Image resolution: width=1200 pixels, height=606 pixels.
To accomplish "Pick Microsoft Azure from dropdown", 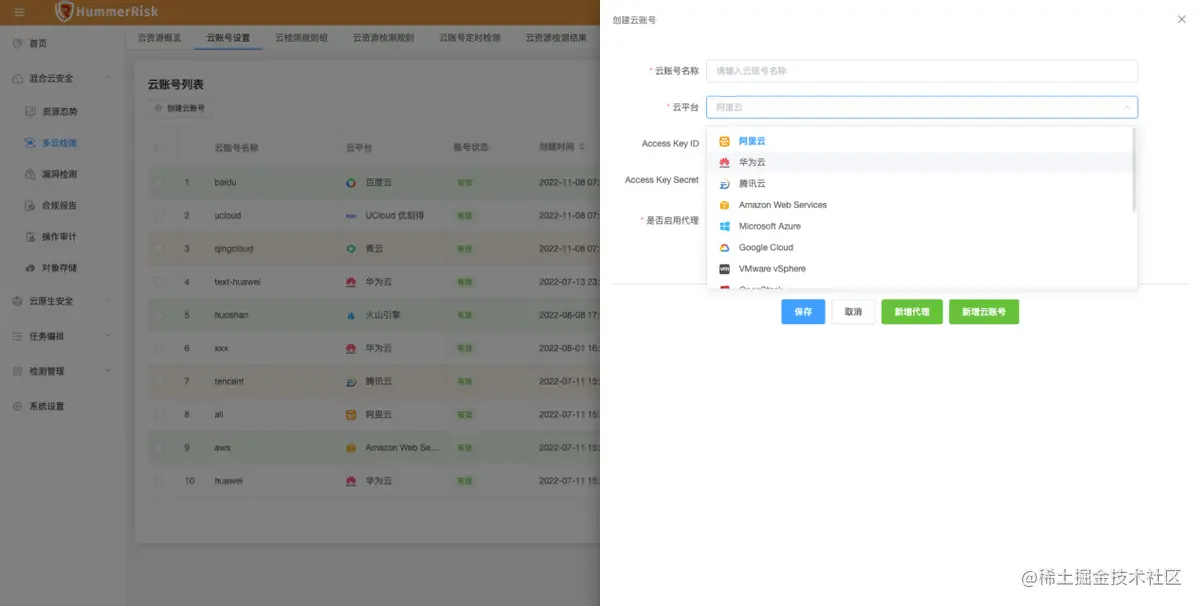I will click(x=920, y=226).
